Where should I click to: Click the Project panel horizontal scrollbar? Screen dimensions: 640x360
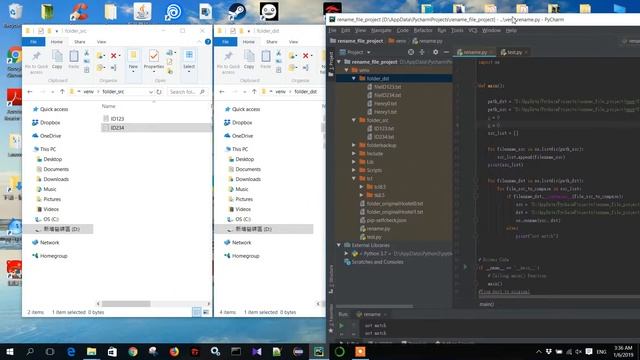[x=374, y=306]
